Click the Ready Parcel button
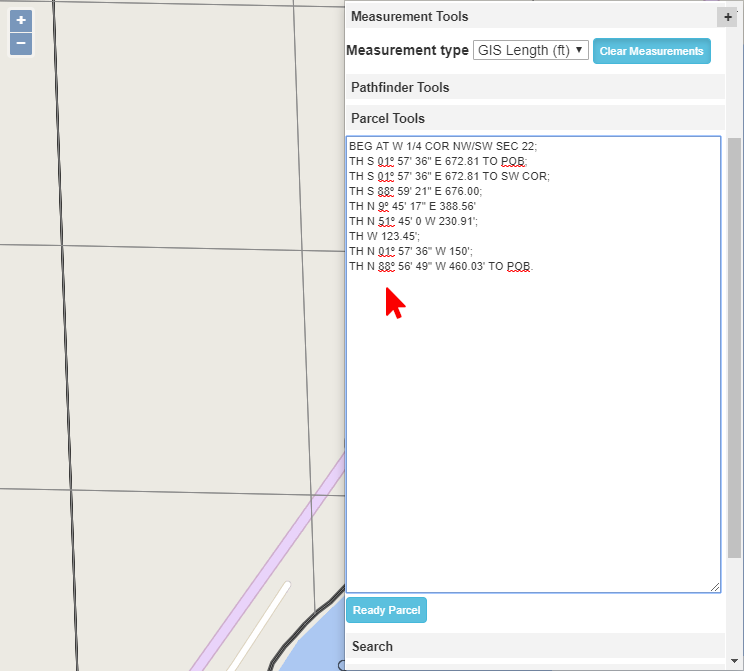744x671 pixels. point(386,610)
